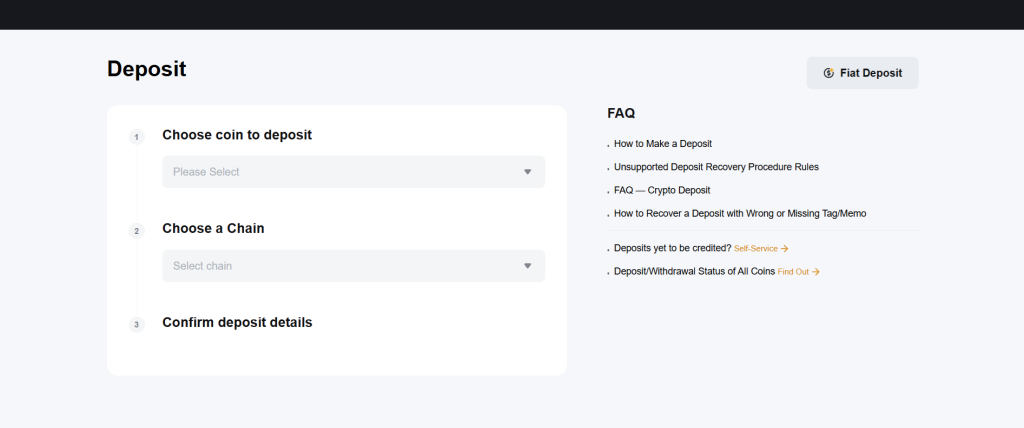Click the Find Out link
This screenshot has height=428, width=1024.
point(793,272)
